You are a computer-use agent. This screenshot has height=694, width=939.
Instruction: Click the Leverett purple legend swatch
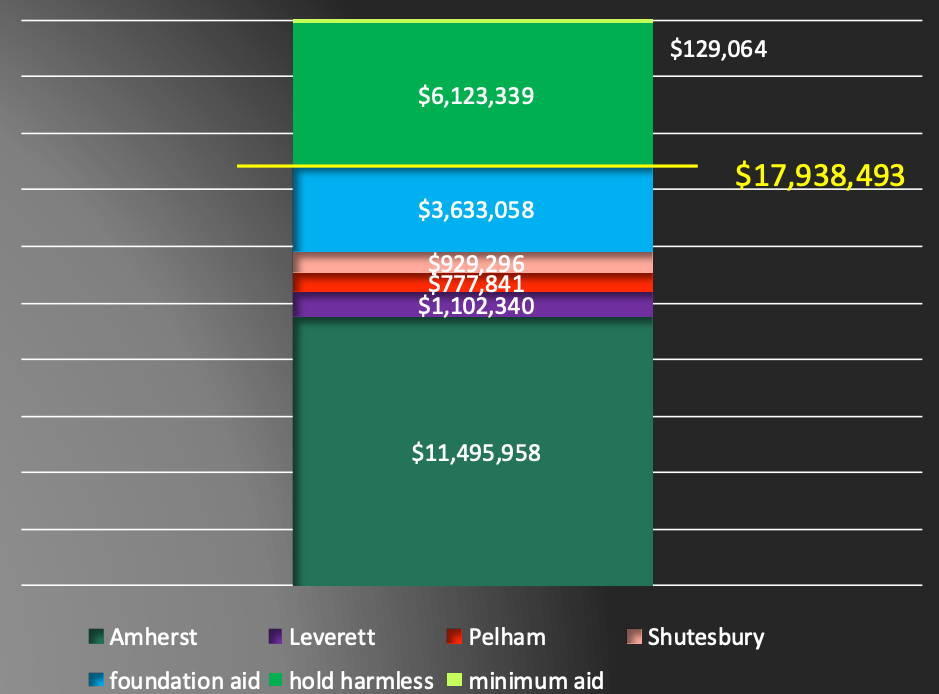273,637
